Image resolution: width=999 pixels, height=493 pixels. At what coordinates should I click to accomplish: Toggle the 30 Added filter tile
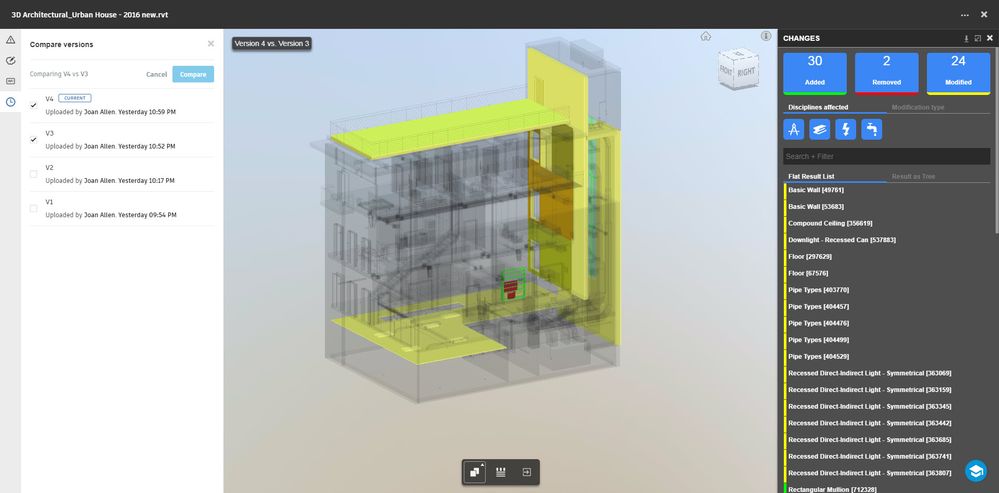point(815,73)
